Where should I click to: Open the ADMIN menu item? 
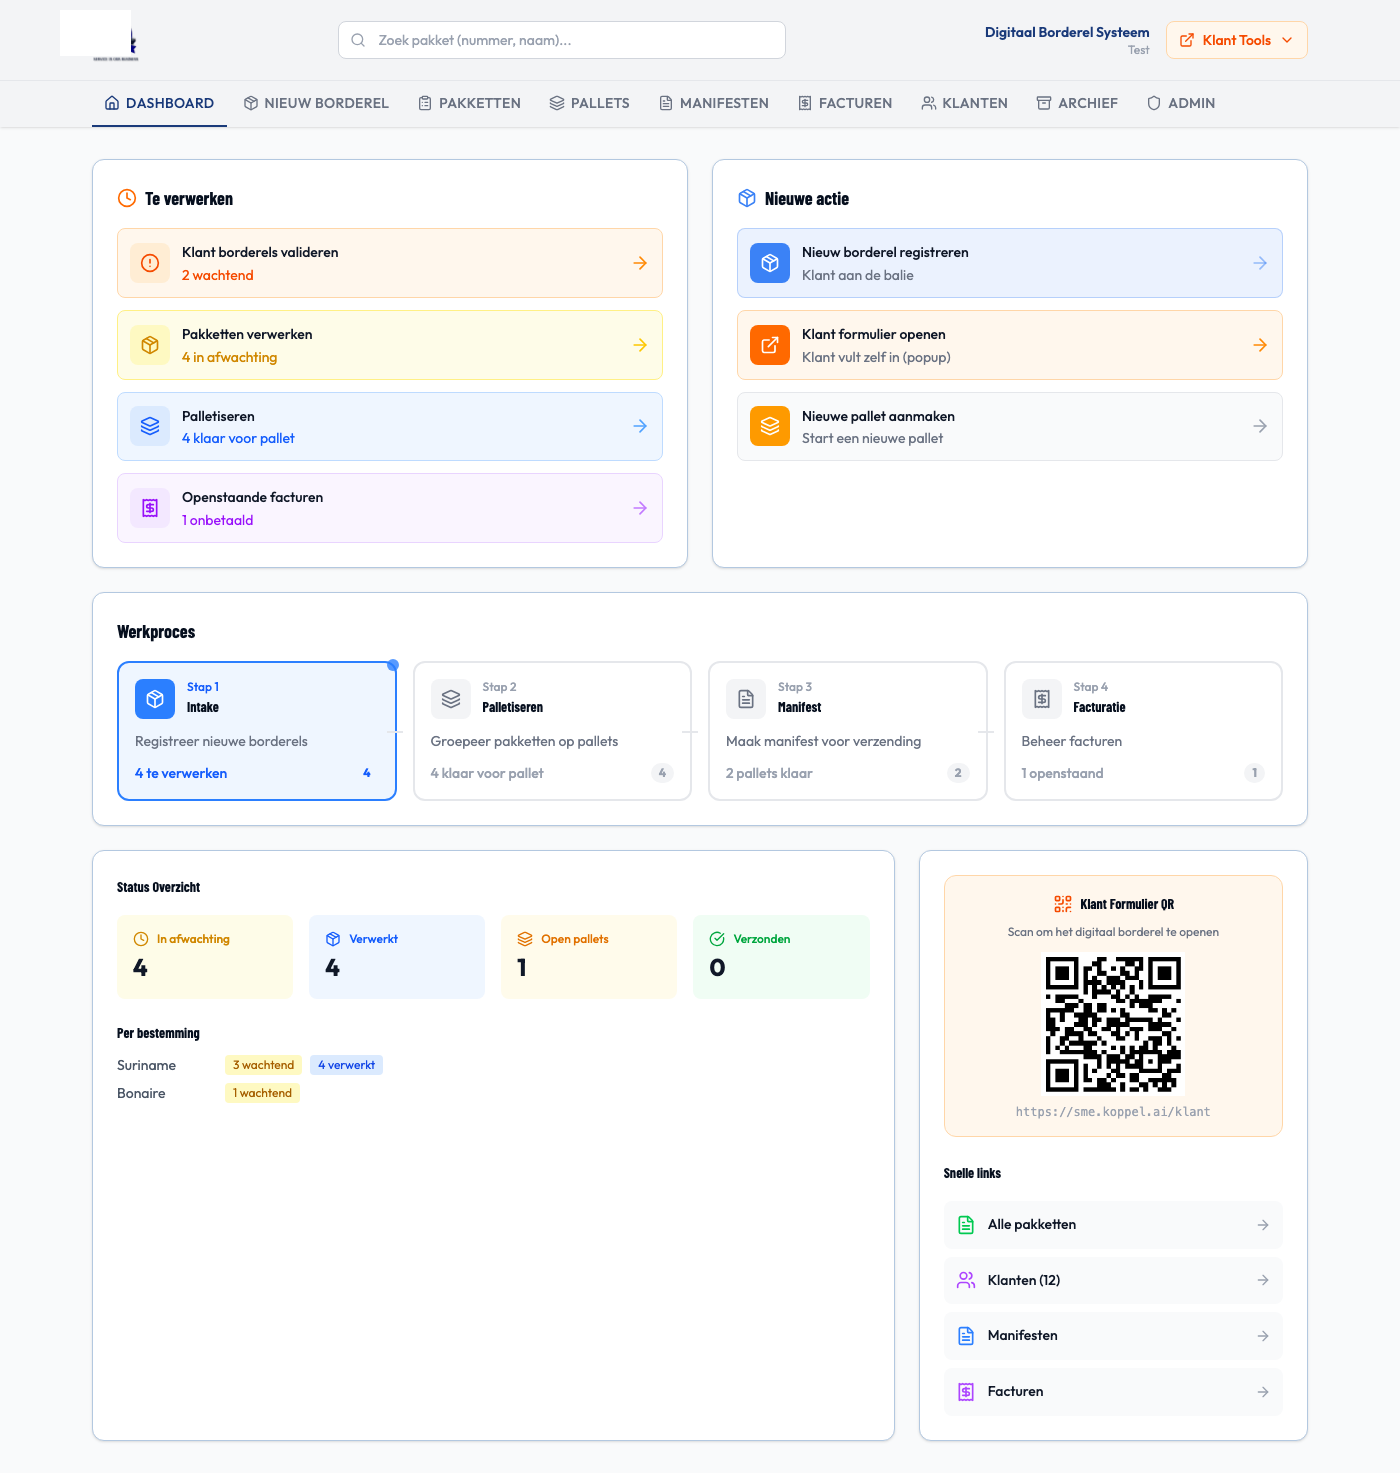(1181, 103)
